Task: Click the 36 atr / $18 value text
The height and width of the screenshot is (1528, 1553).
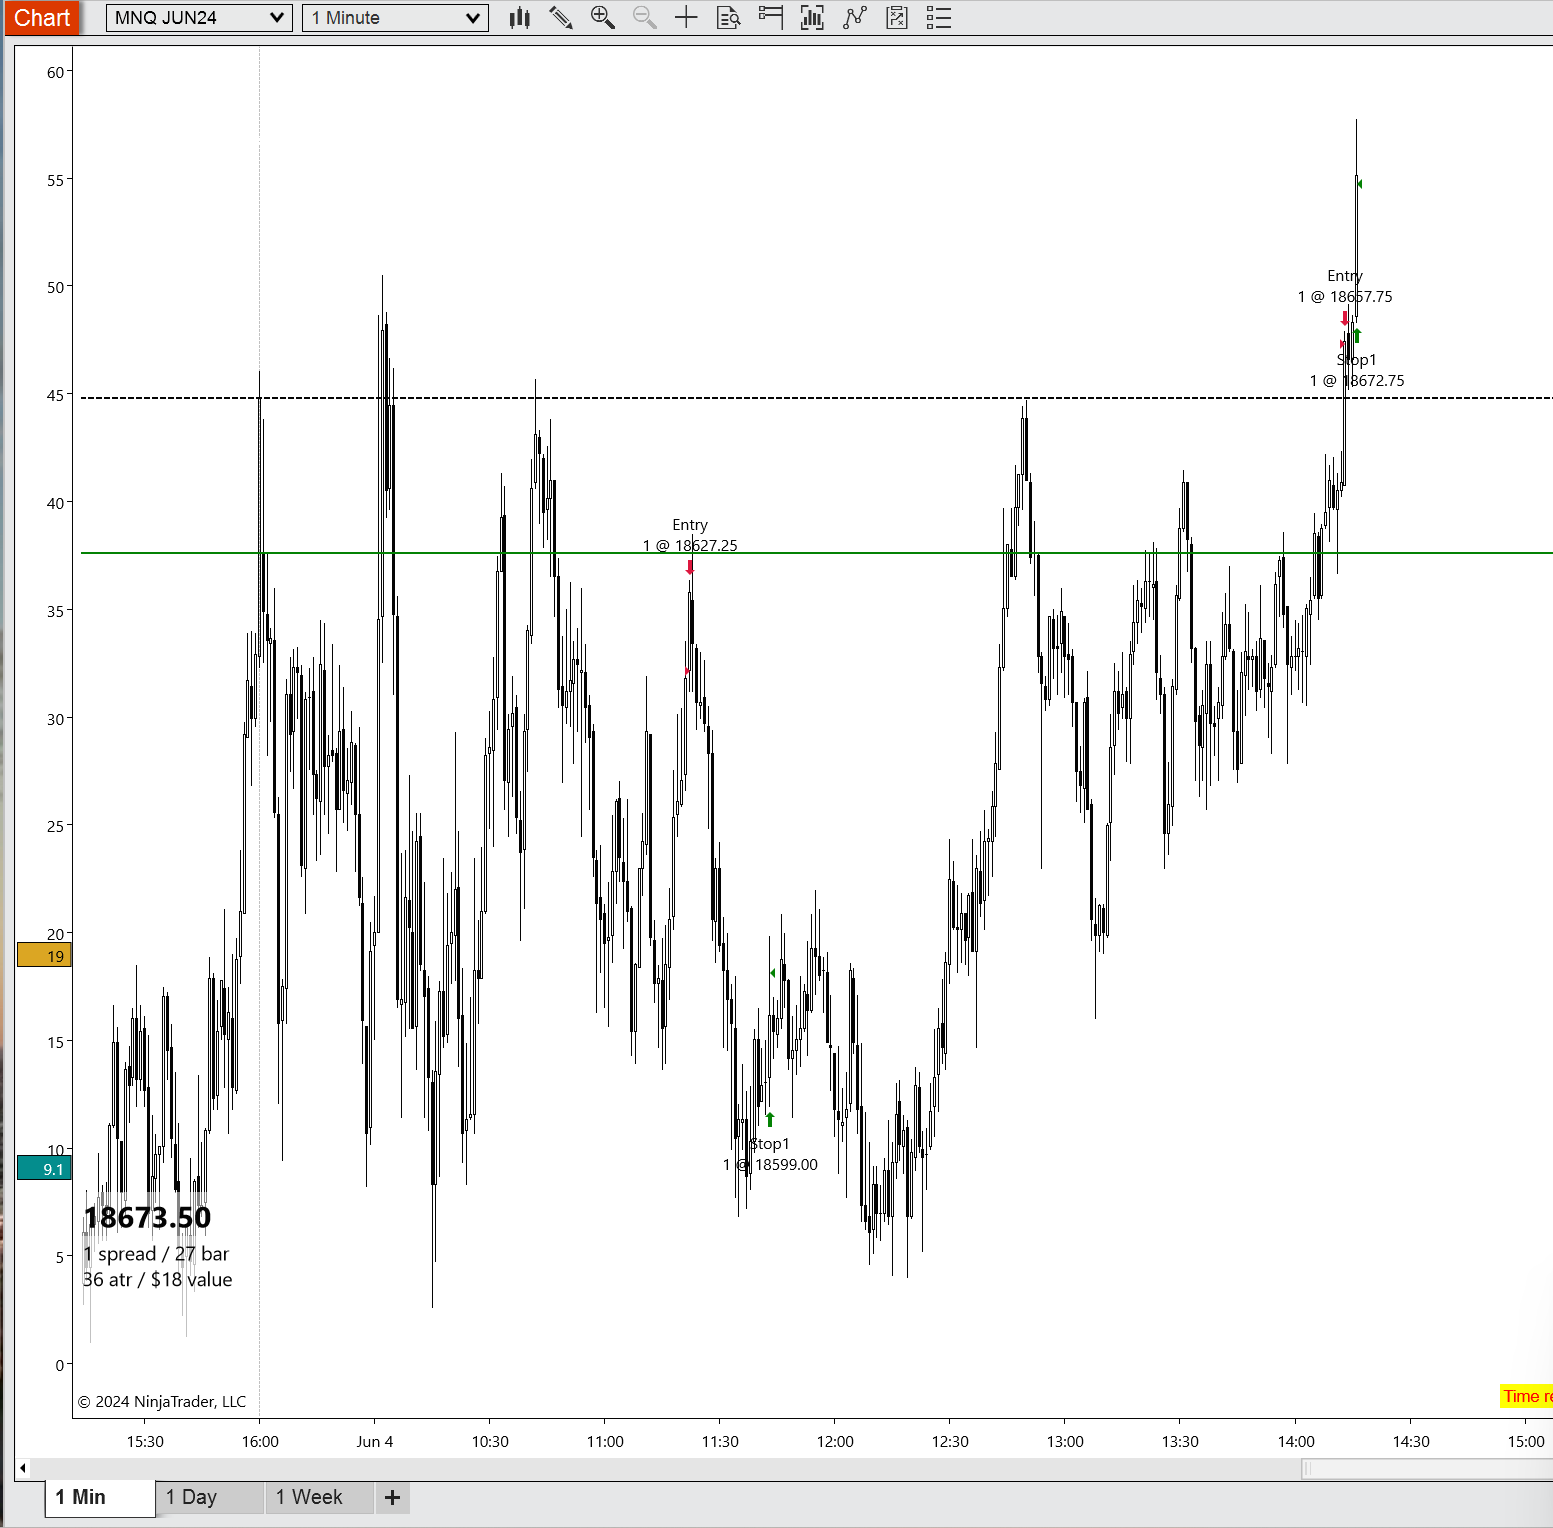Action: pyautogui.click(x=158, y=1280)
